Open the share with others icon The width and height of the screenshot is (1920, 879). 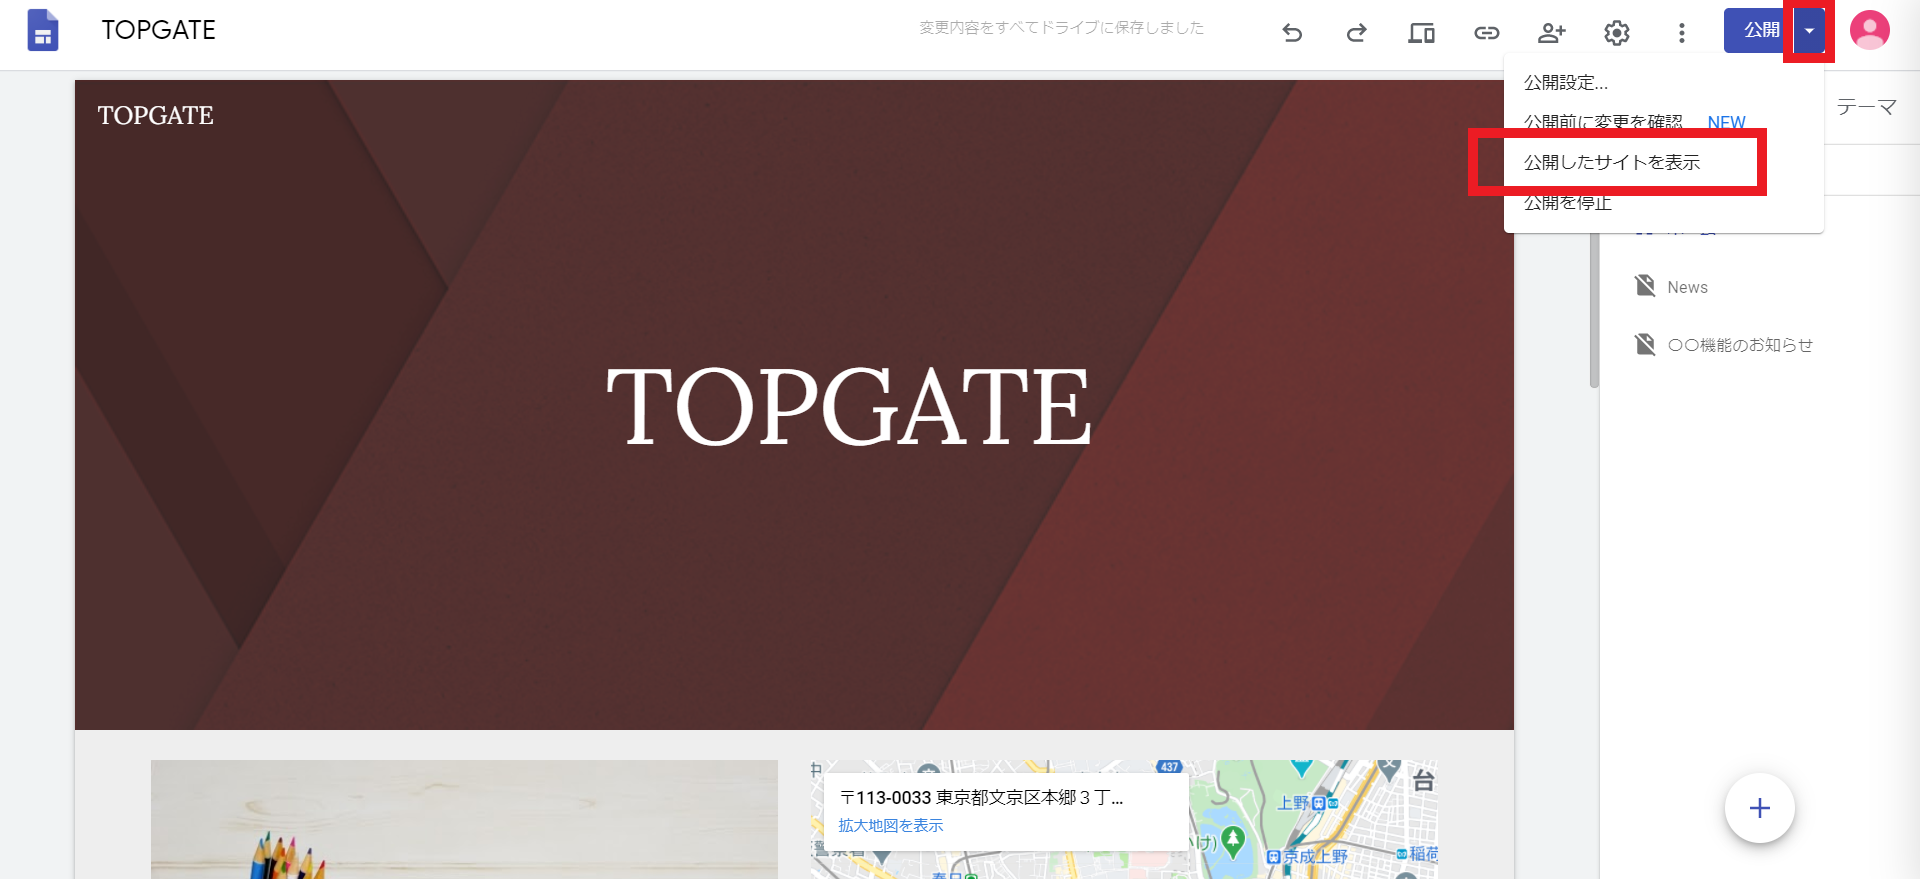1551,33
